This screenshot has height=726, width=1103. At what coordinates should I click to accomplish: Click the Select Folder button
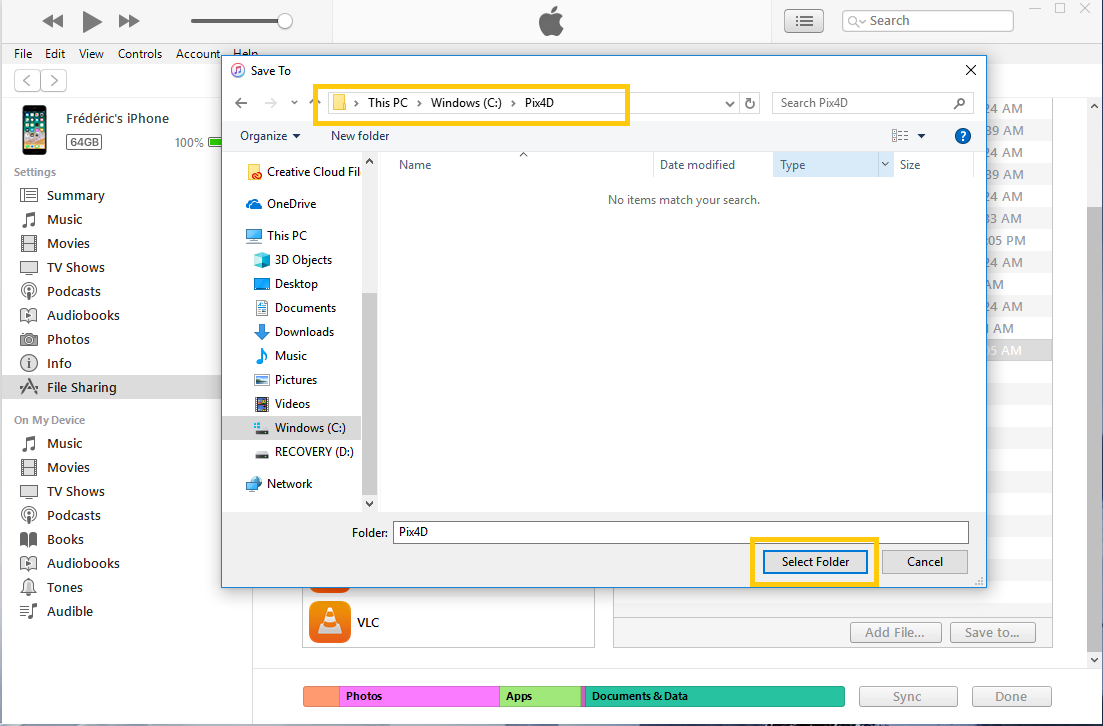[815, 561]
